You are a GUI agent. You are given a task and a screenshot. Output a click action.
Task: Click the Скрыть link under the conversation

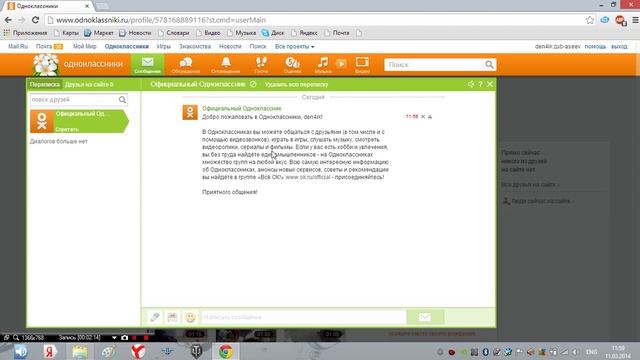point(67,129)
